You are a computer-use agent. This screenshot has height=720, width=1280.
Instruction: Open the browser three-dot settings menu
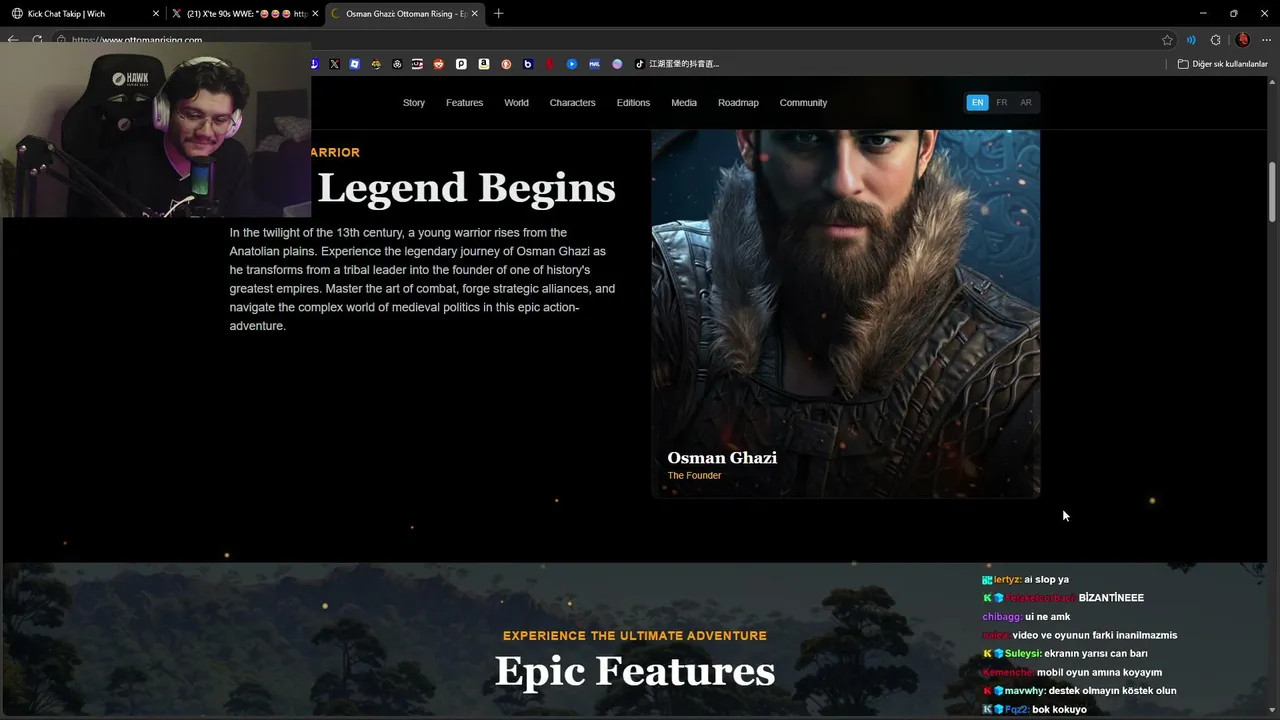(x=1267, y=40)
